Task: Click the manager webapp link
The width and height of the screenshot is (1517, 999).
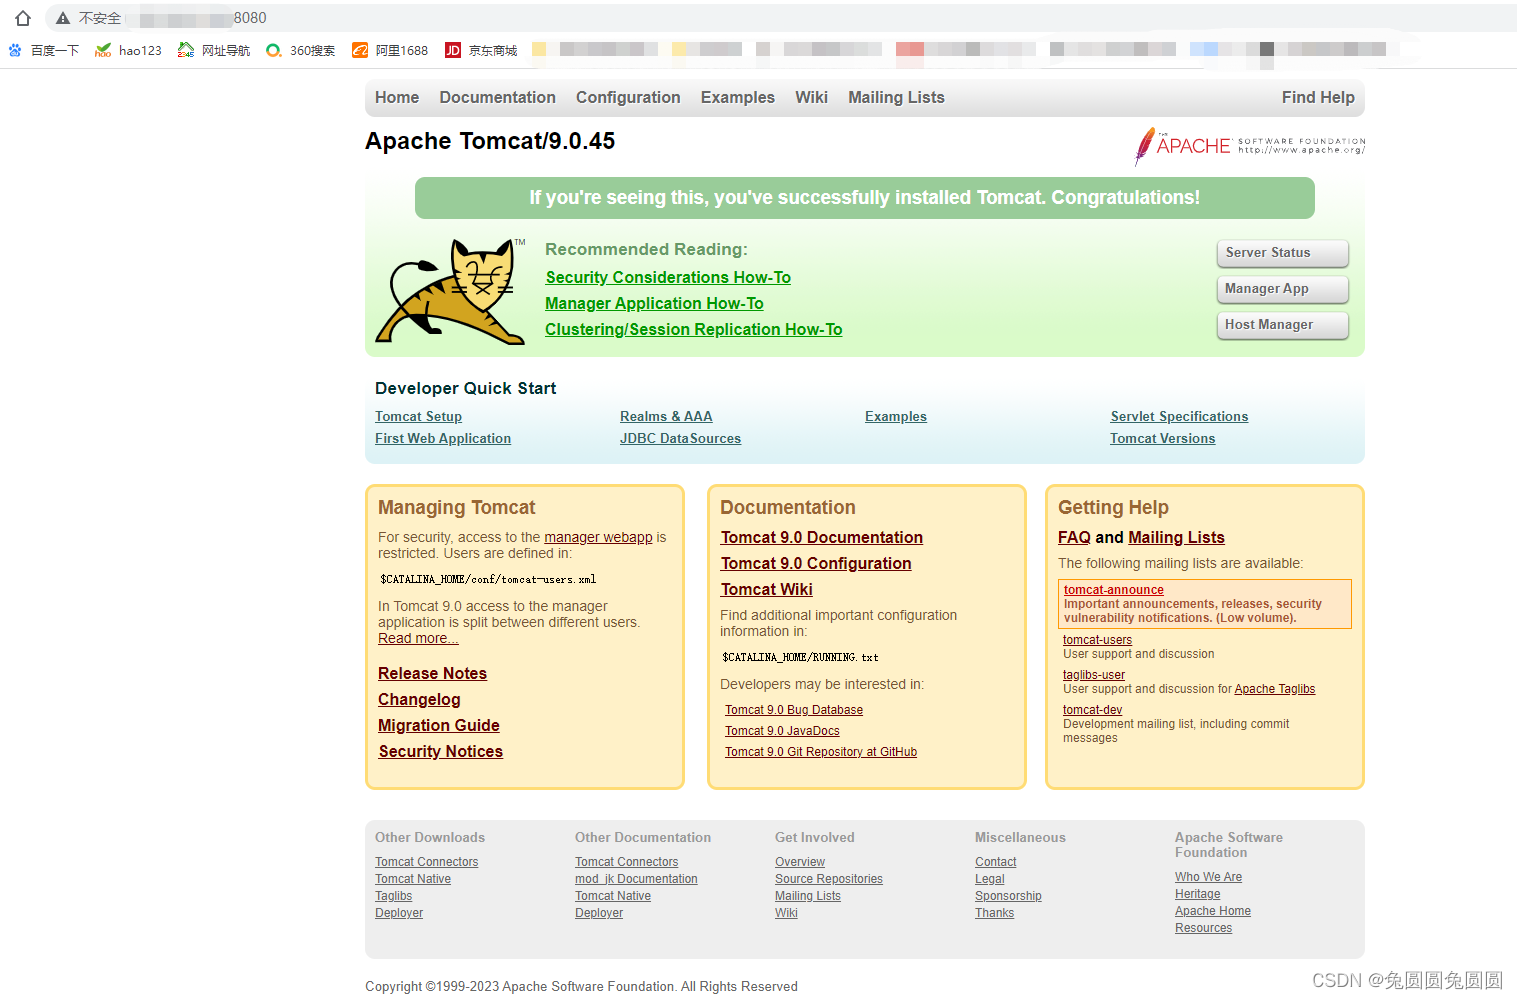Action: click(598, 537)
